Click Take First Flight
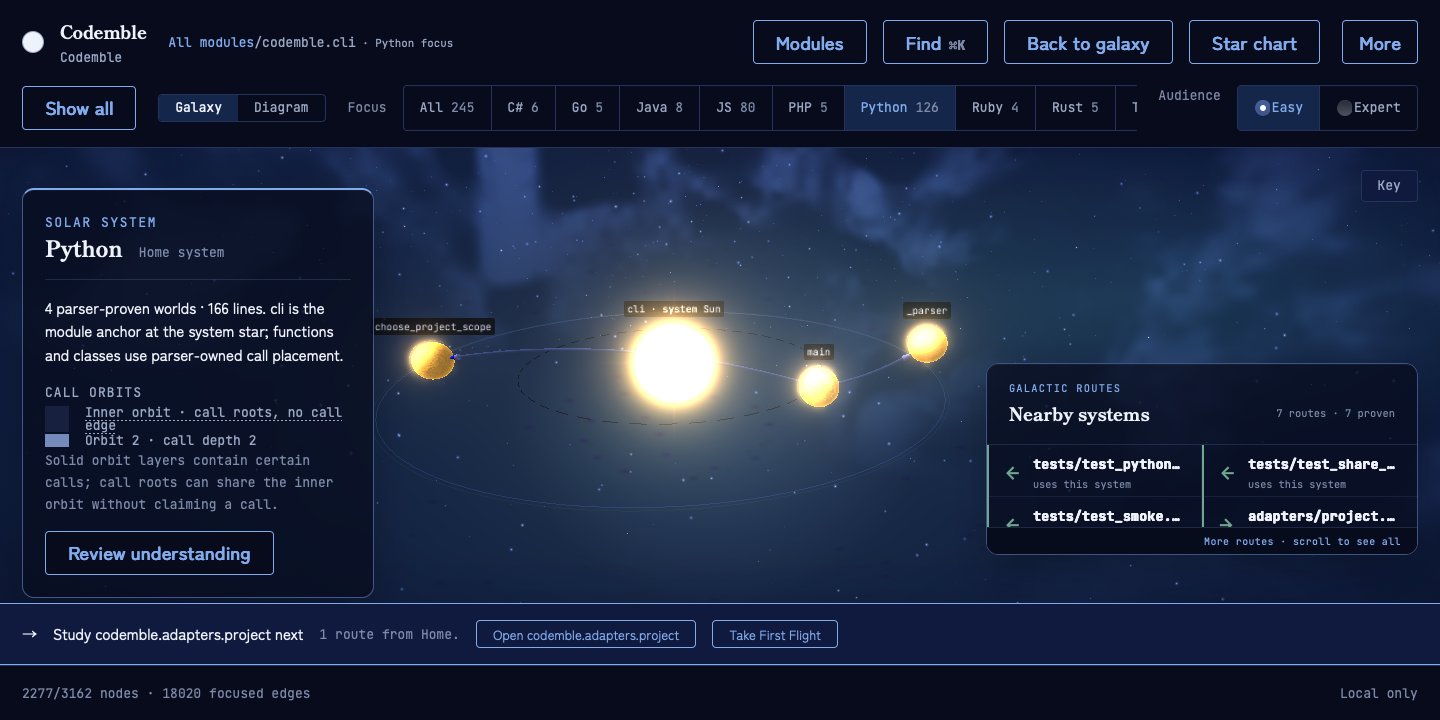The width and height of the screenshot is (1440, 720). click(x=775, y=634)
